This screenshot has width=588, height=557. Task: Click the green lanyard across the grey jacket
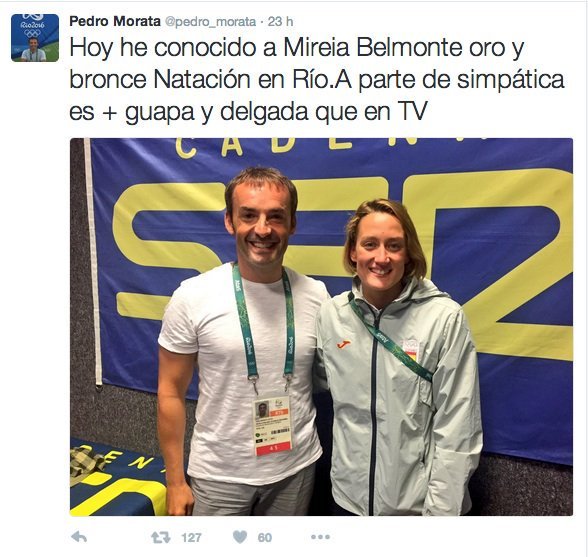(x=390, y=338)
